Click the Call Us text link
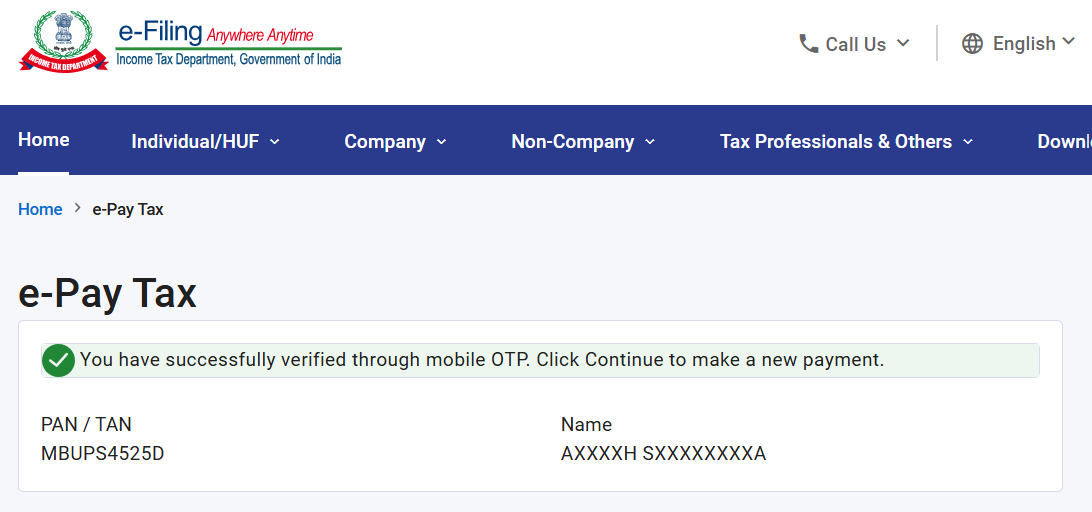The height and width of the screenshot is (512, 1092). pos(856,44)
